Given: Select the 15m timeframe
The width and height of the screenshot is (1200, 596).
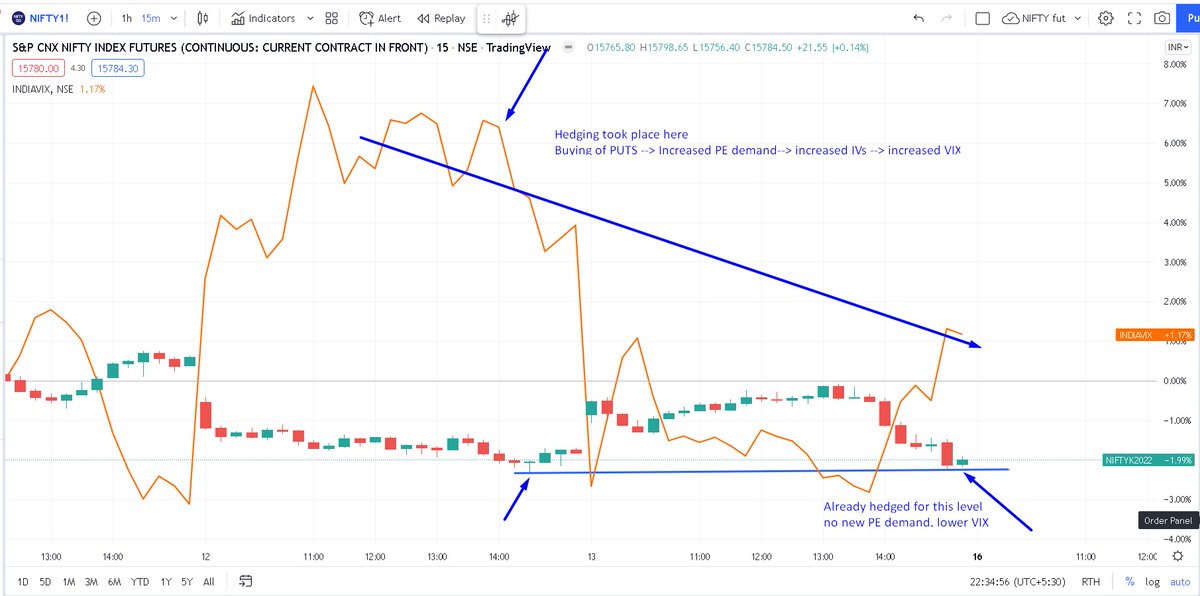Looking at the screenshot, I should [149, 18].
